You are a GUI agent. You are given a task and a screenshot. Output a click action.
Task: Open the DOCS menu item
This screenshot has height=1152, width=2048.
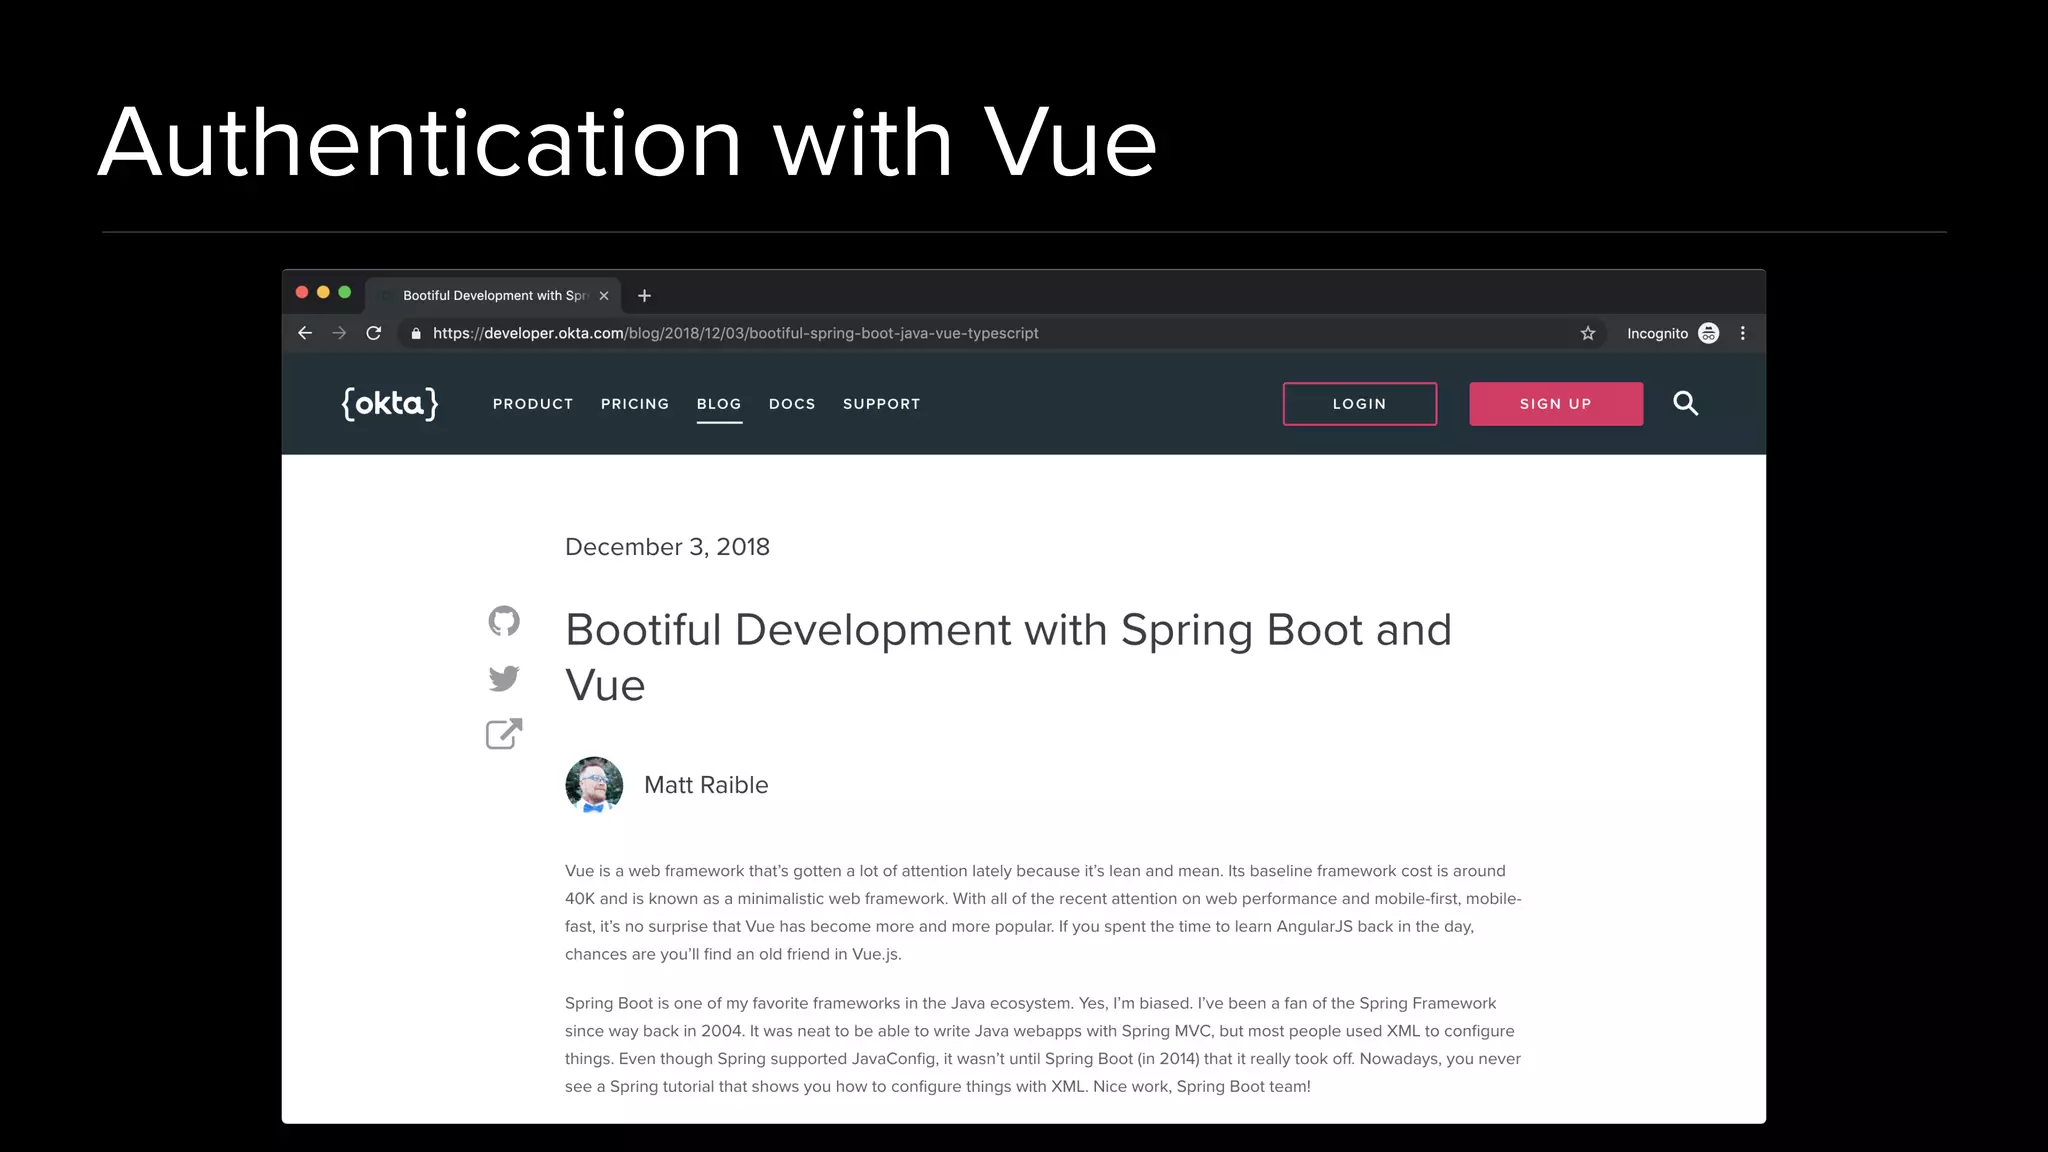tap(792, 404)
